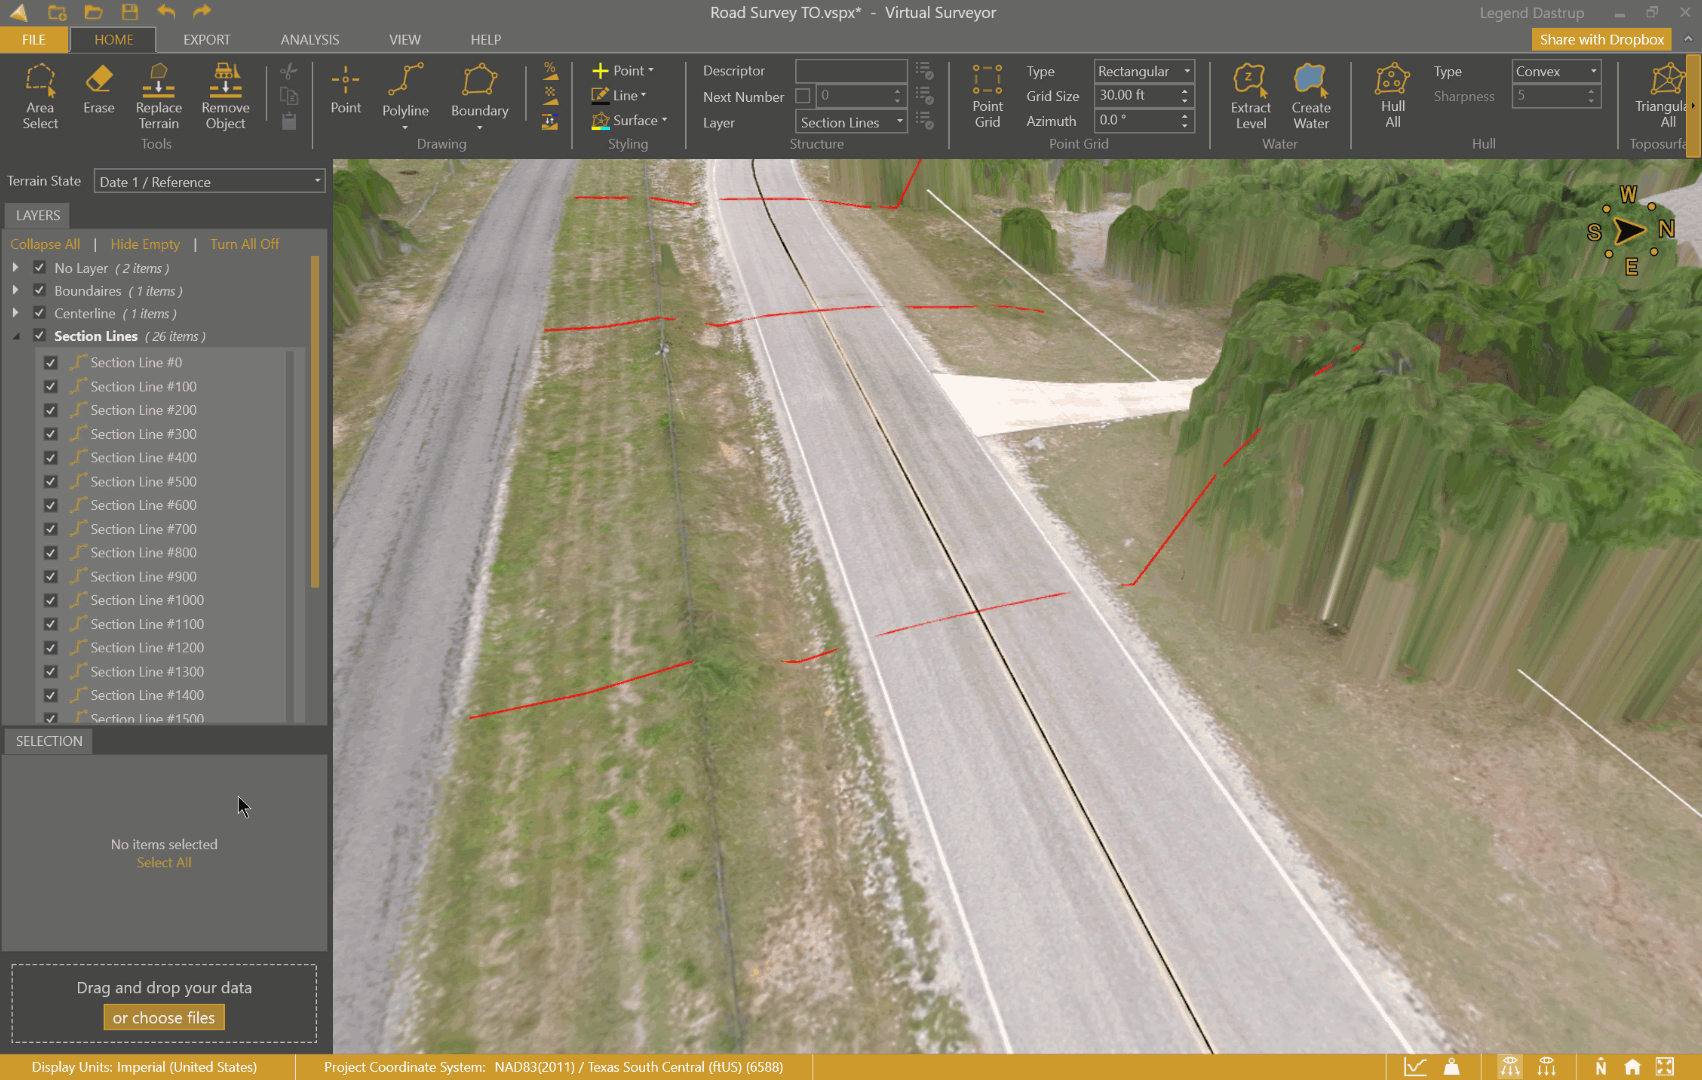Choose the Remove Object tool
Screen dimensions: 1702x1080
click(x=225, y=96)
